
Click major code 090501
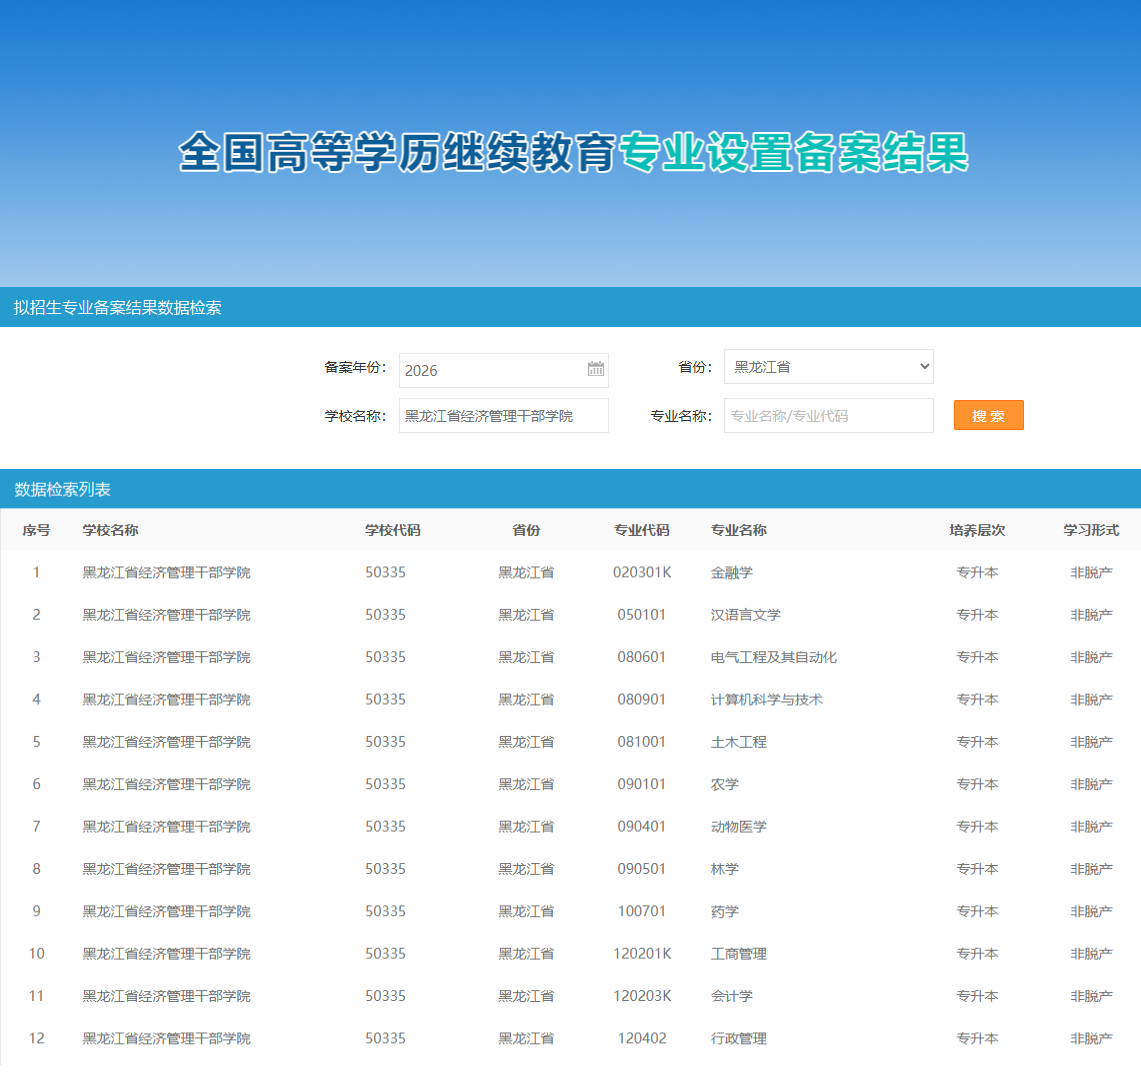click(642, 869)
